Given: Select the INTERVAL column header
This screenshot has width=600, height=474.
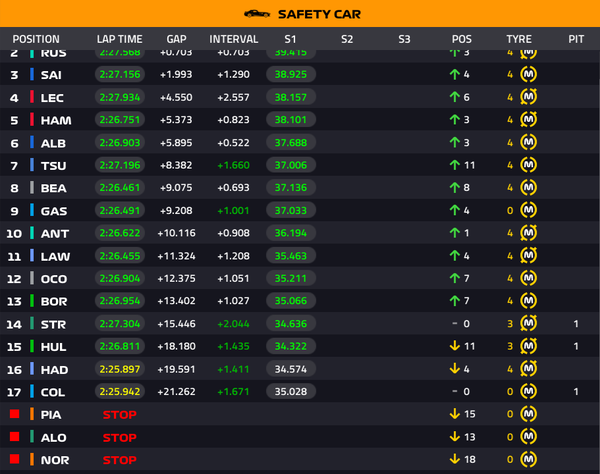Looking at the screenshot, I should point(234,39).
